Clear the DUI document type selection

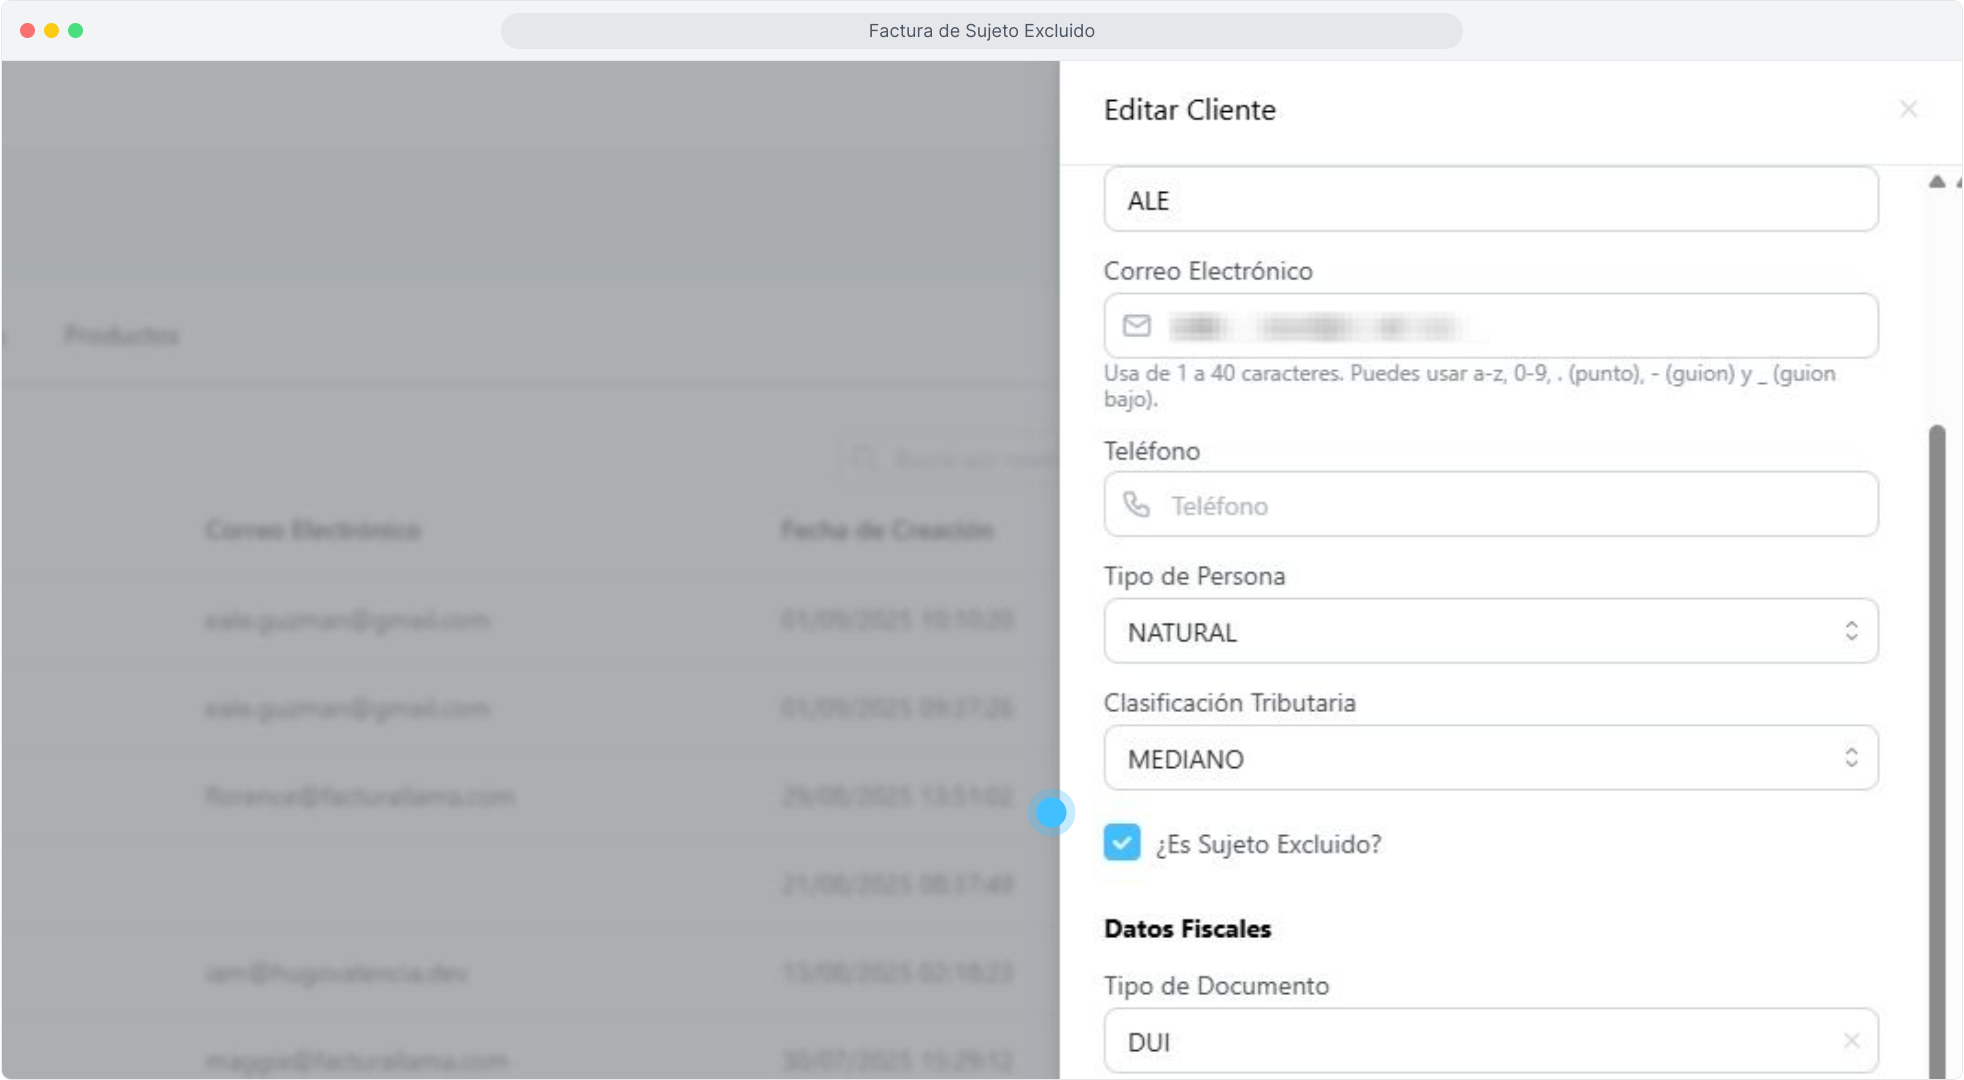(1851, 1041)
